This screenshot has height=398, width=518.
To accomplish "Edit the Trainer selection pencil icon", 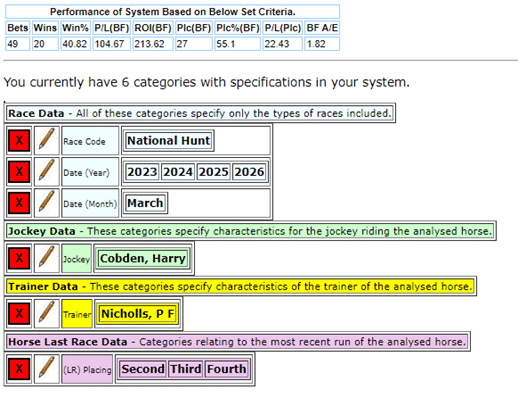I will coord(47,313).
